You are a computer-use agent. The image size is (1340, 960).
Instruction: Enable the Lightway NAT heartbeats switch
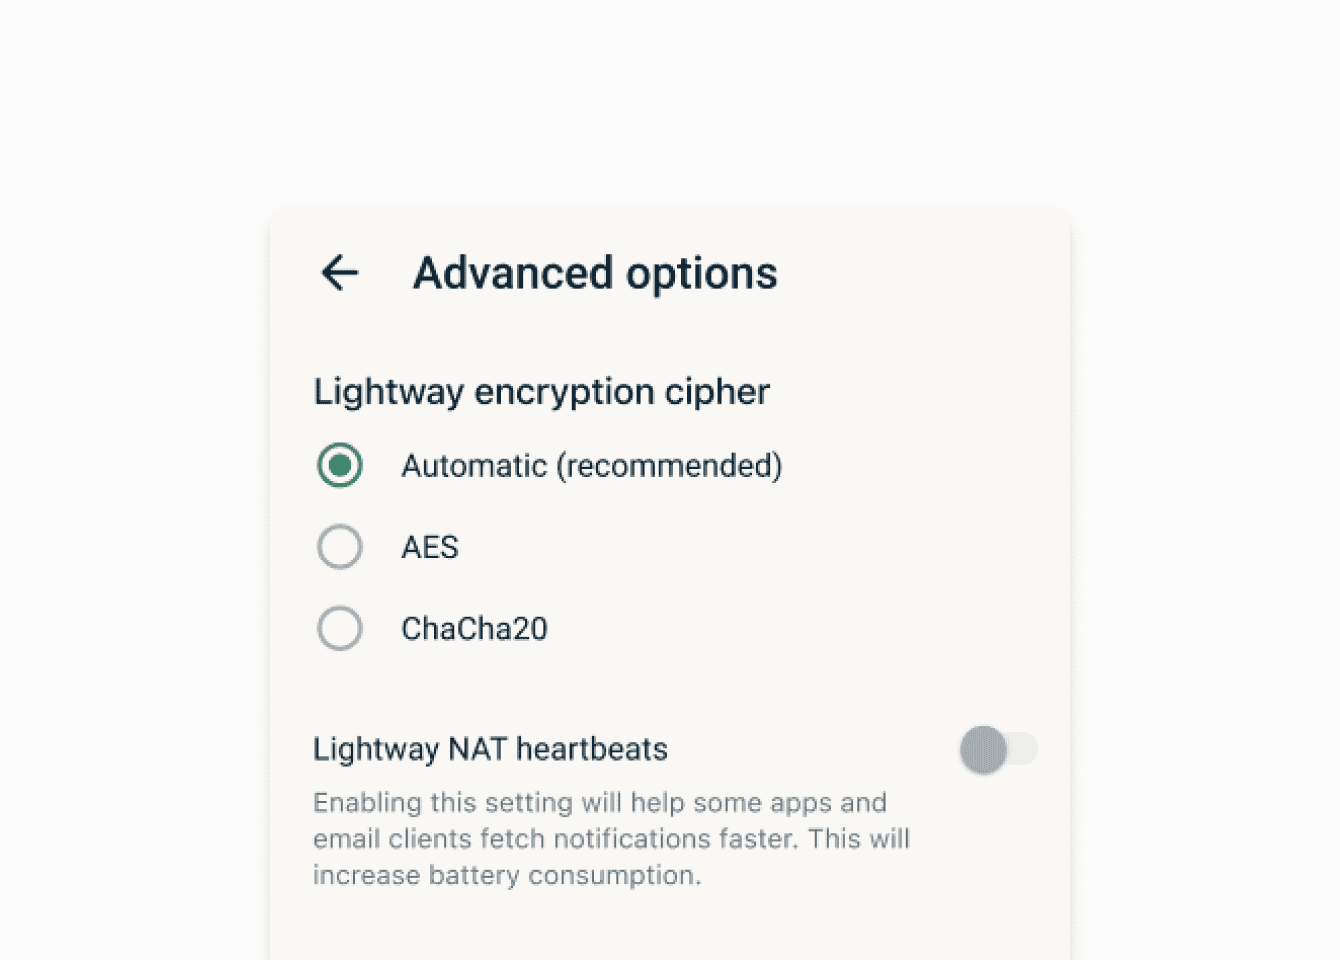[998, 749]
